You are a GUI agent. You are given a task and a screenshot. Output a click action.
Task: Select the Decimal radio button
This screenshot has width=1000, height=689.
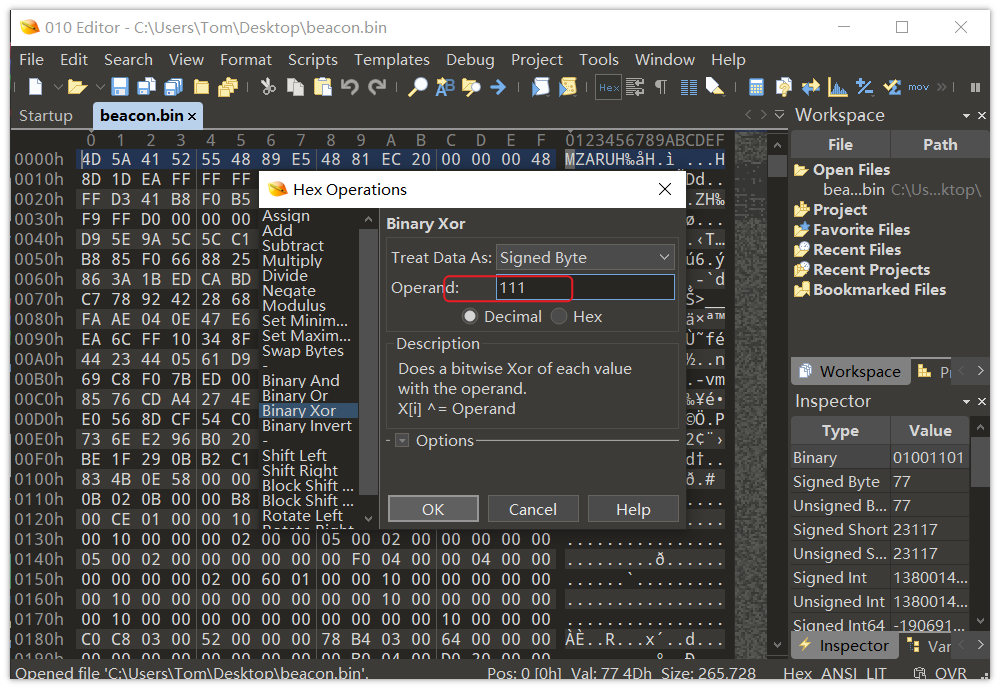[x=469, y=316]
